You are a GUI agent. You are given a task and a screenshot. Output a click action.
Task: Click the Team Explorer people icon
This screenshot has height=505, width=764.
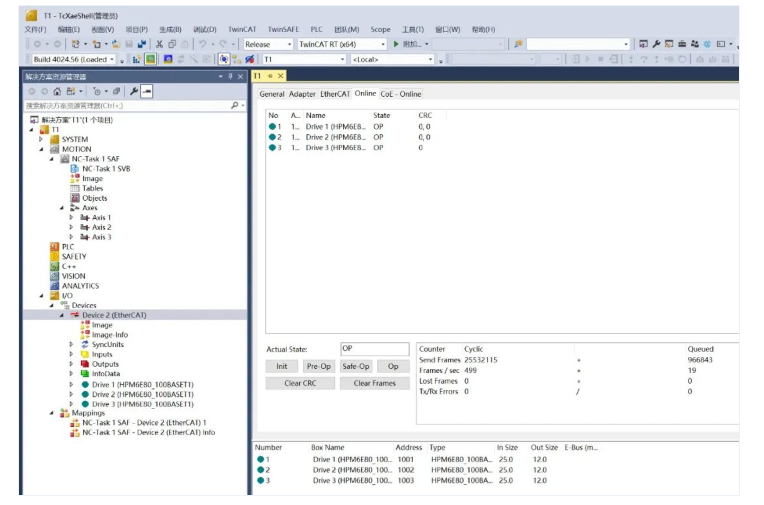point(695,44)
